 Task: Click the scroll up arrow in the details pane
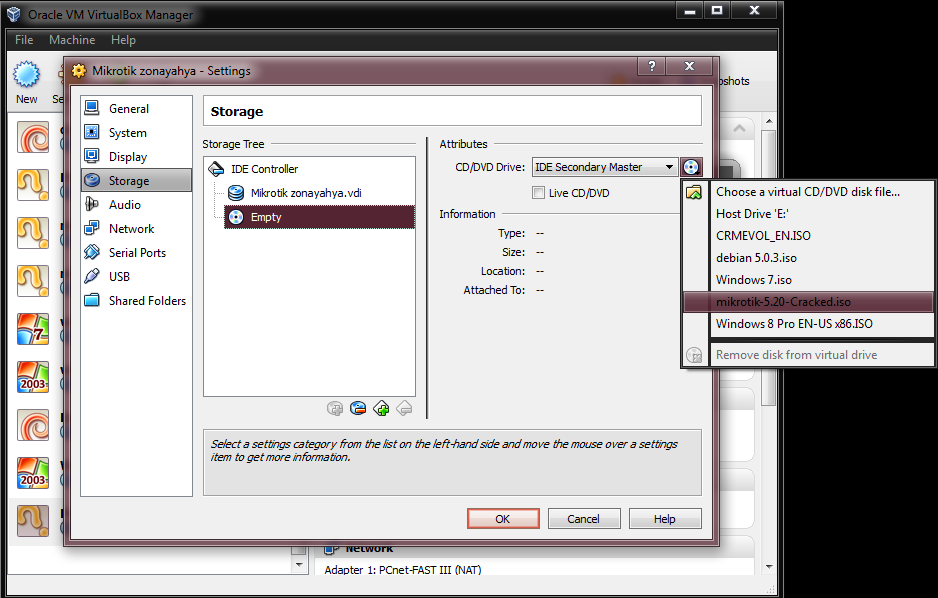point(769,121)
